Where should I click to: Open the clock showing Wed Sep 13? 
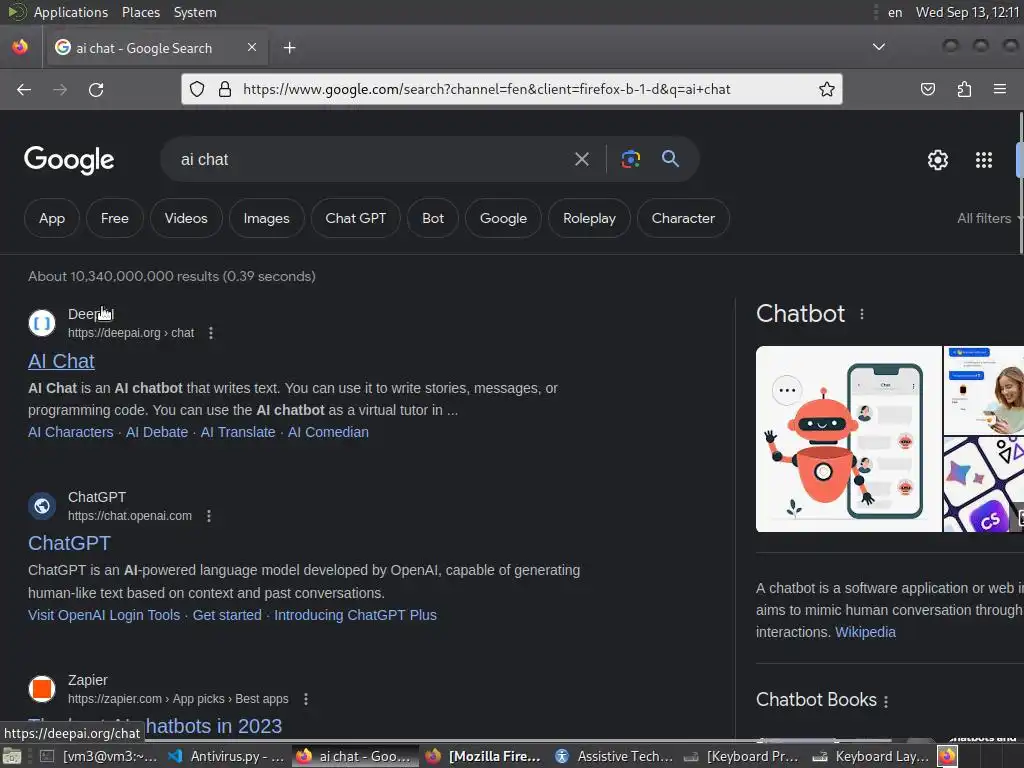coord(968,12)
